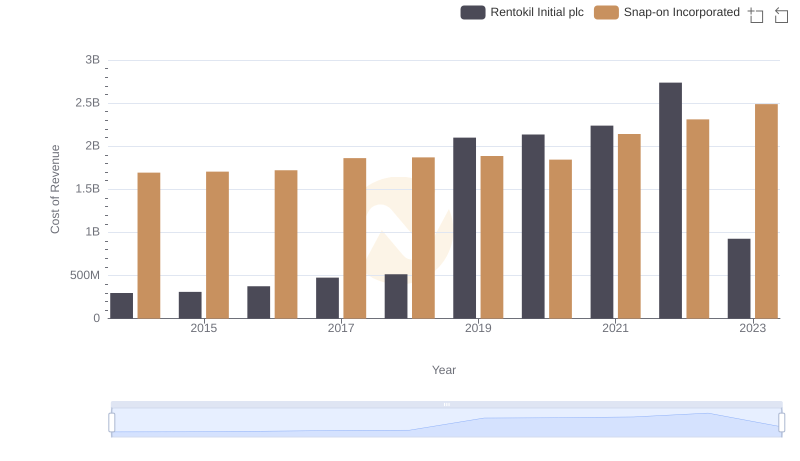Click the Snap-on bar for 2017

[x=355, y=238]
